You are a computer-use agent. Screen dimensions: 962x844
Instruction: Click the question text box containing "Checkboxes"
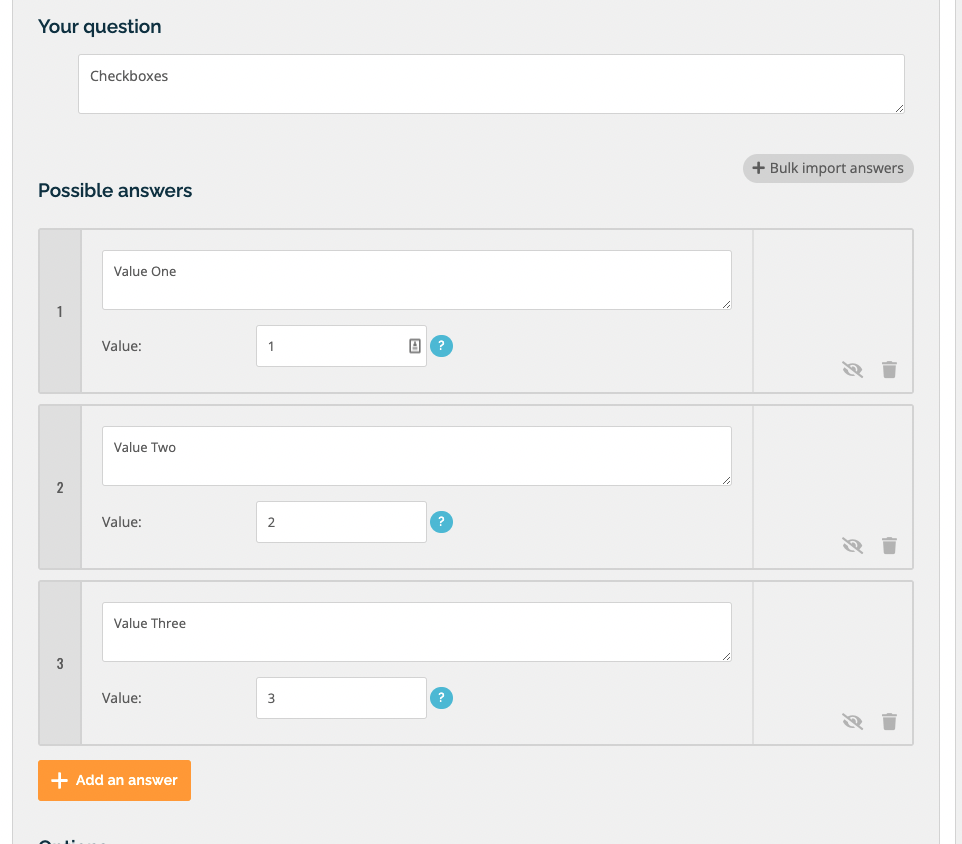[x=490, y=83]
